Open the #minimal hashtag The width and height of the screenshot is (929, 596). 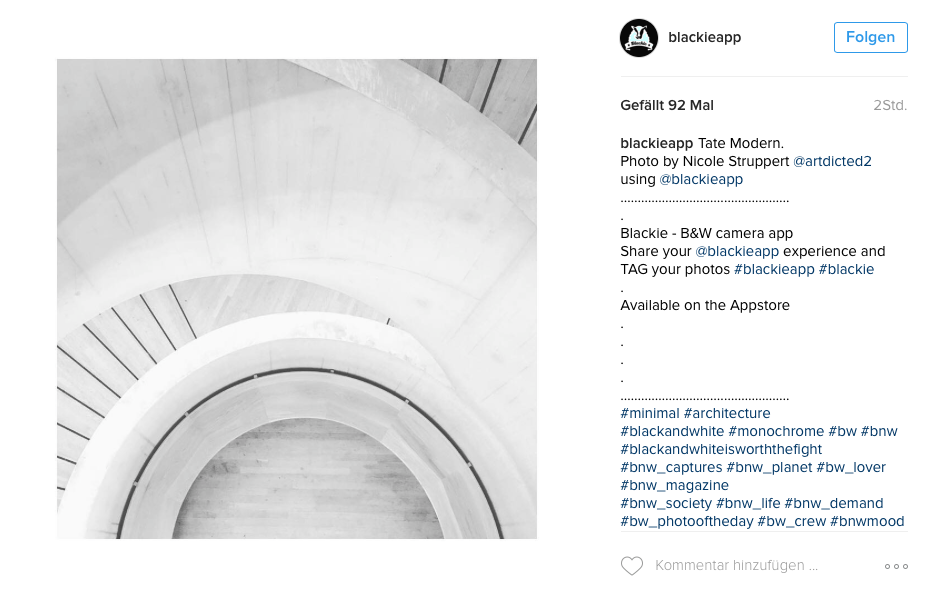click(650, 413)
